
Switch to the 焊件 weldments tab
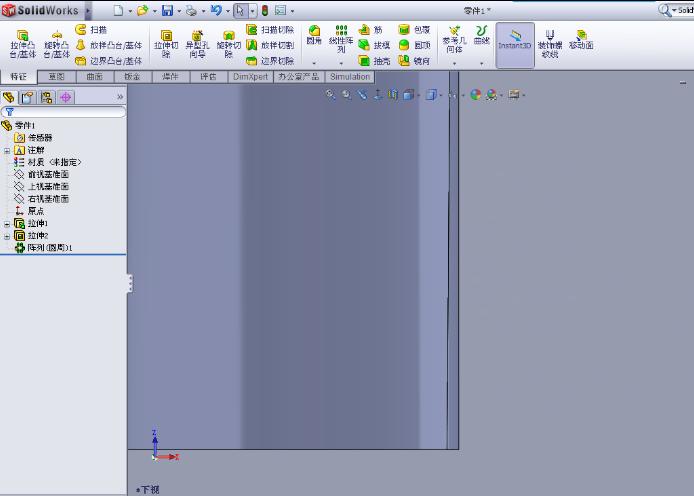click(x=170, y=77)
